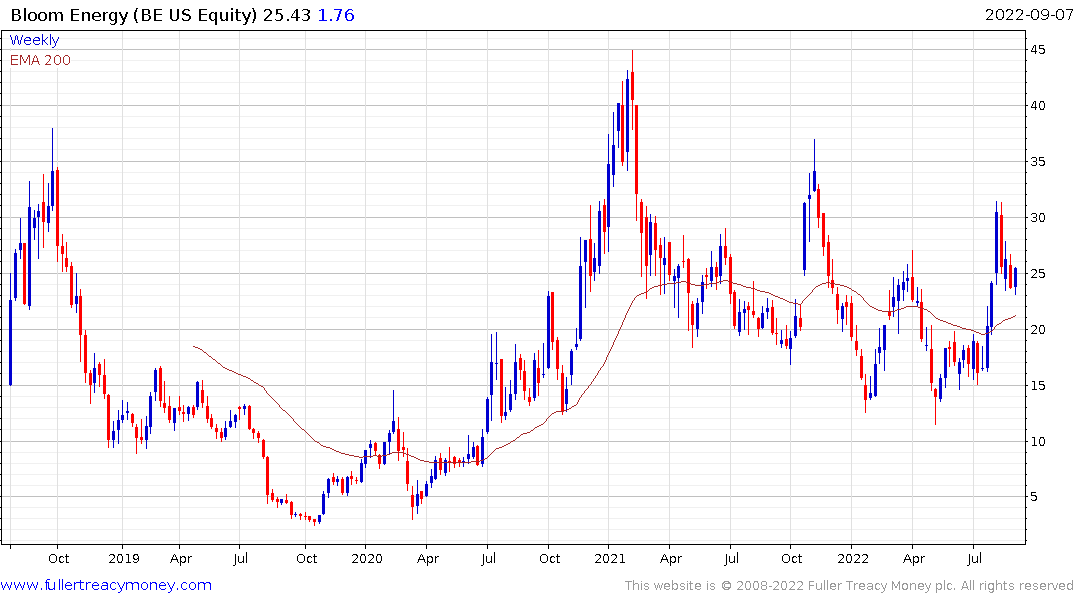Click the 15 price axis label
The image size is (1075, 600).
point(1037,385)
